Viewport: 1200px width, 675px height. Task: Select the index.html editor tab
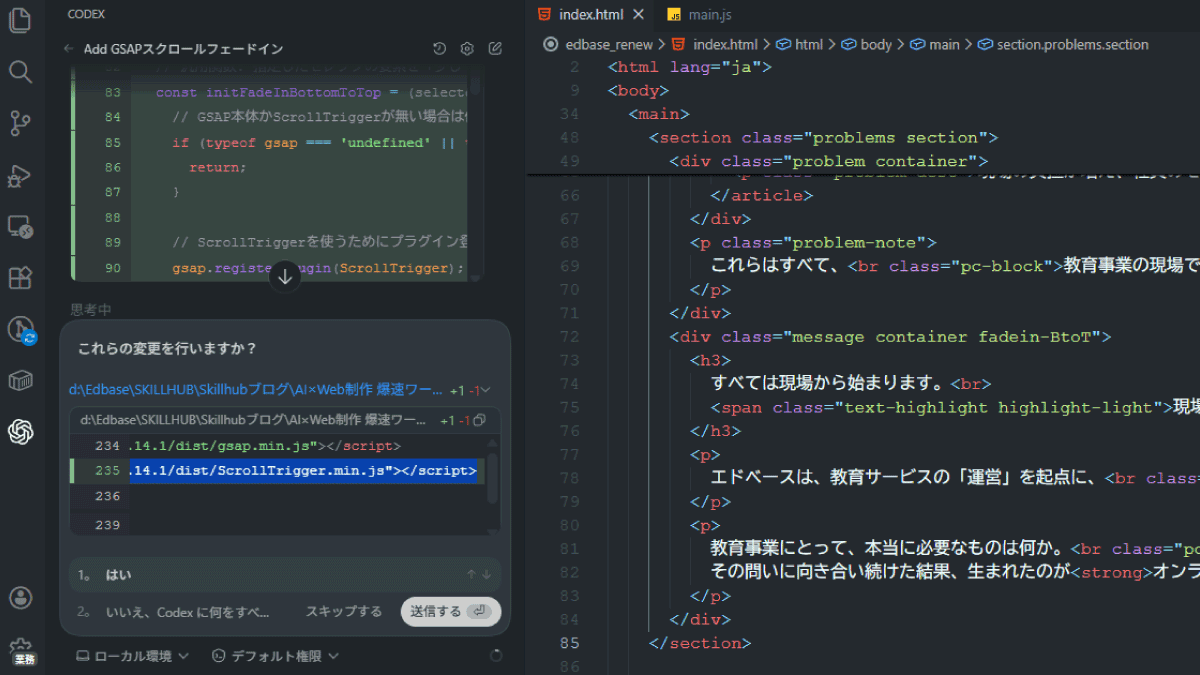point(588,15)
